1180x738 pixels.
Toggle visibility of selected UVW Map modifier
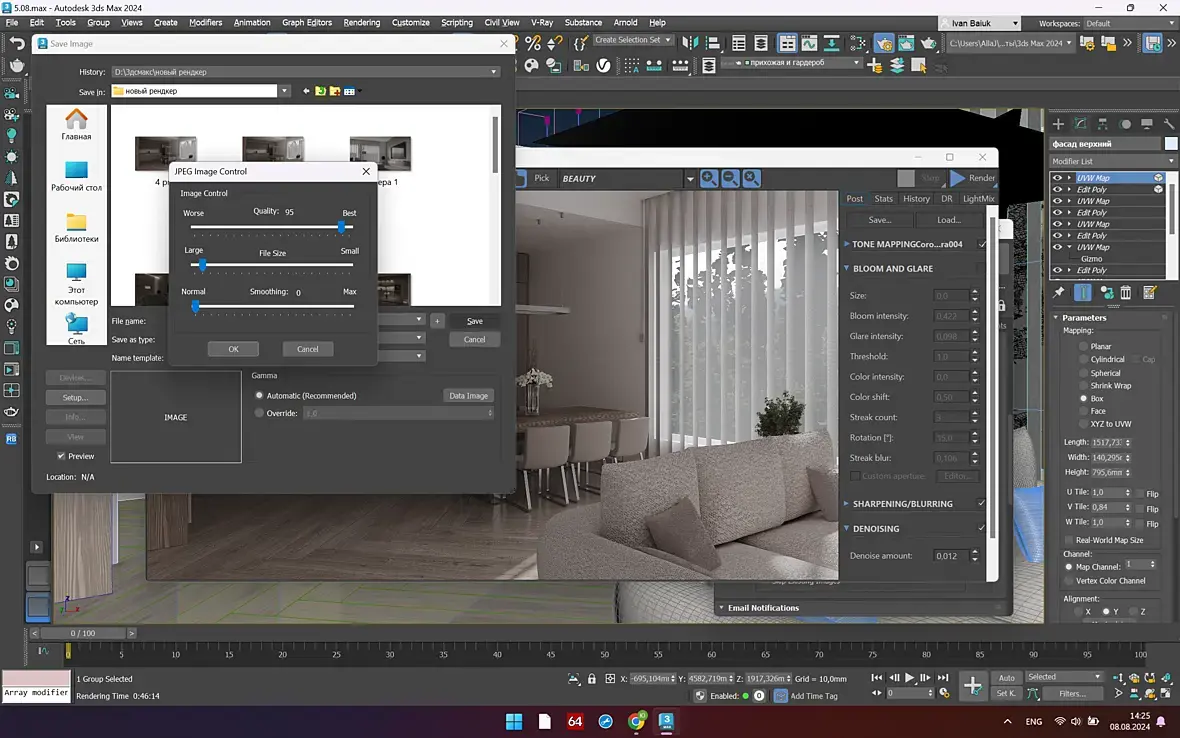[x=1057, y=178]
